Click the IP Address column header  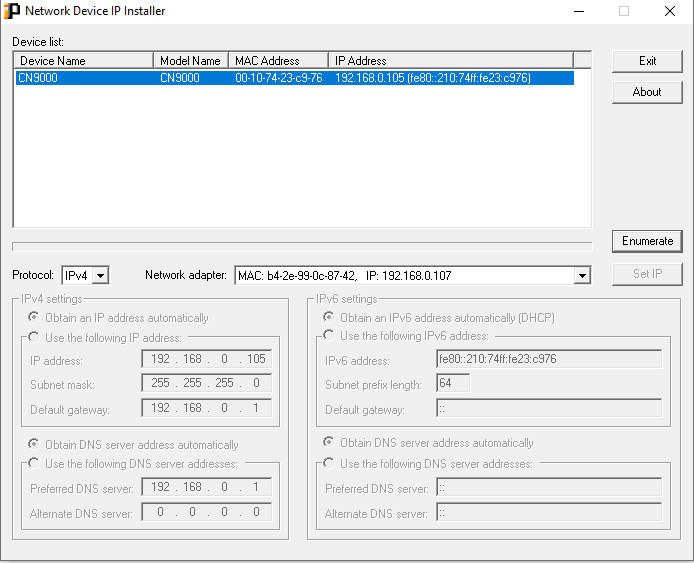[450, 61]
